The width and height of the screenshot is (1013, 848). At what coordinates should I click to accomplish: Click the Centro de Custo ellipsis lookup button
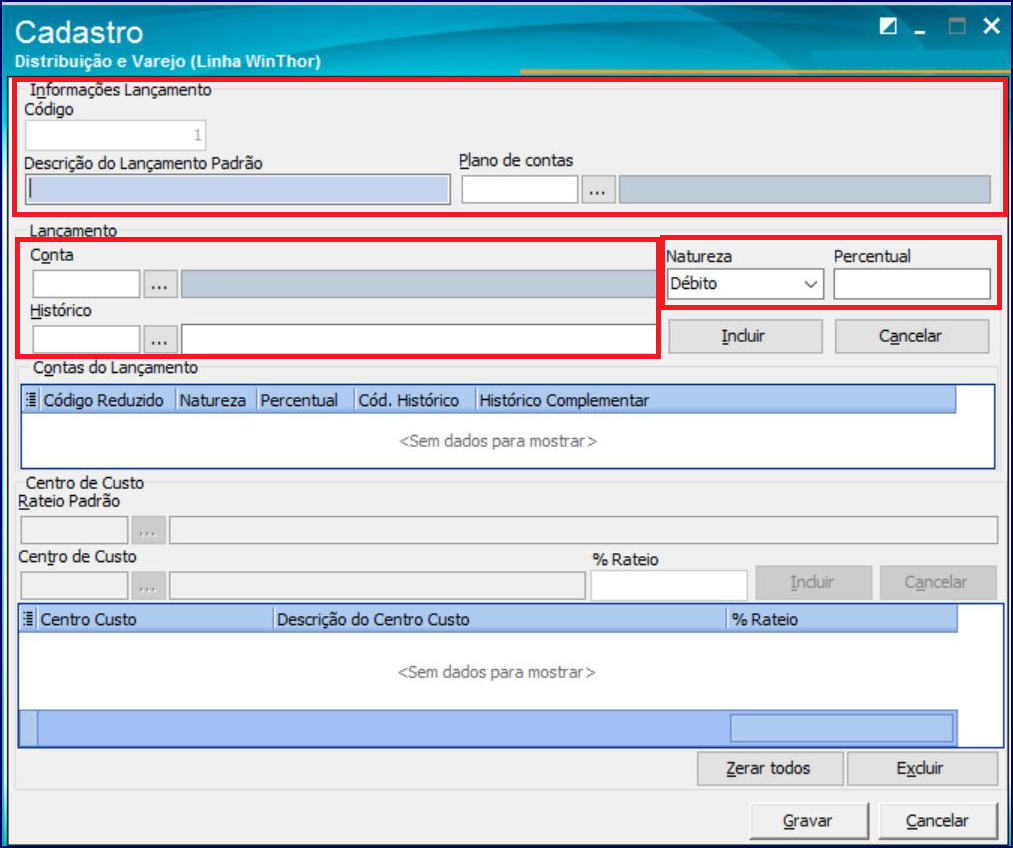click(148, 586)
